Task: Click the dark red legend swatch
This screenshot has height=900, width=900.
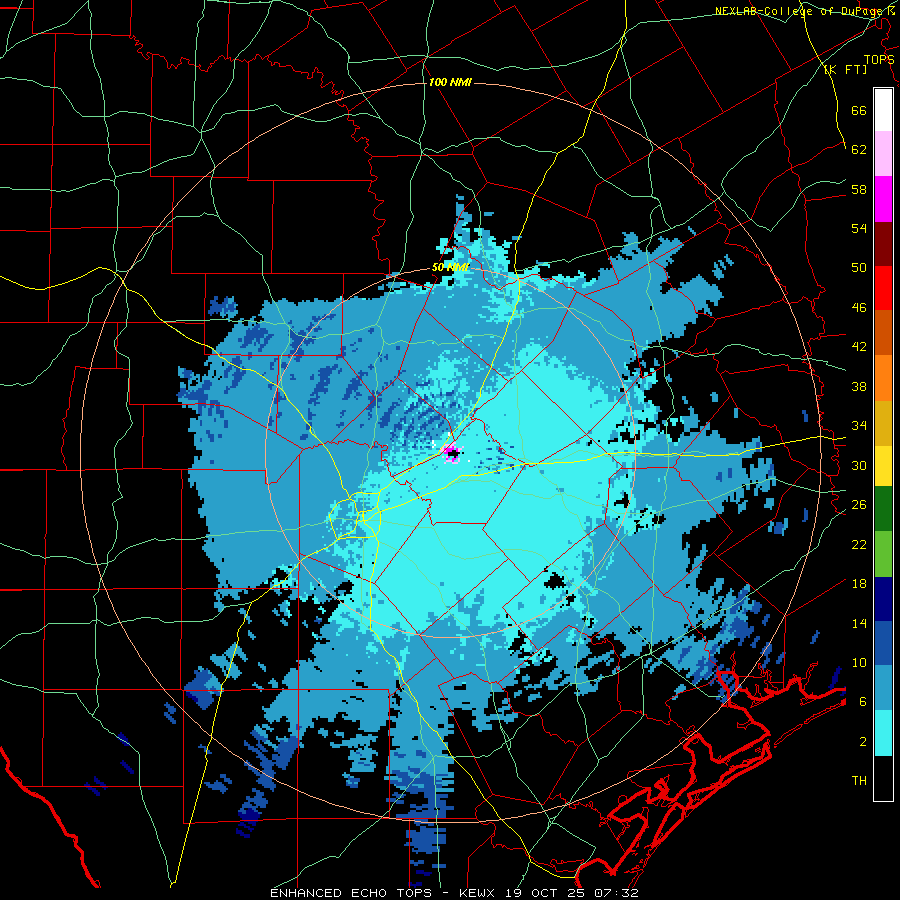Action: pos(883,243)
